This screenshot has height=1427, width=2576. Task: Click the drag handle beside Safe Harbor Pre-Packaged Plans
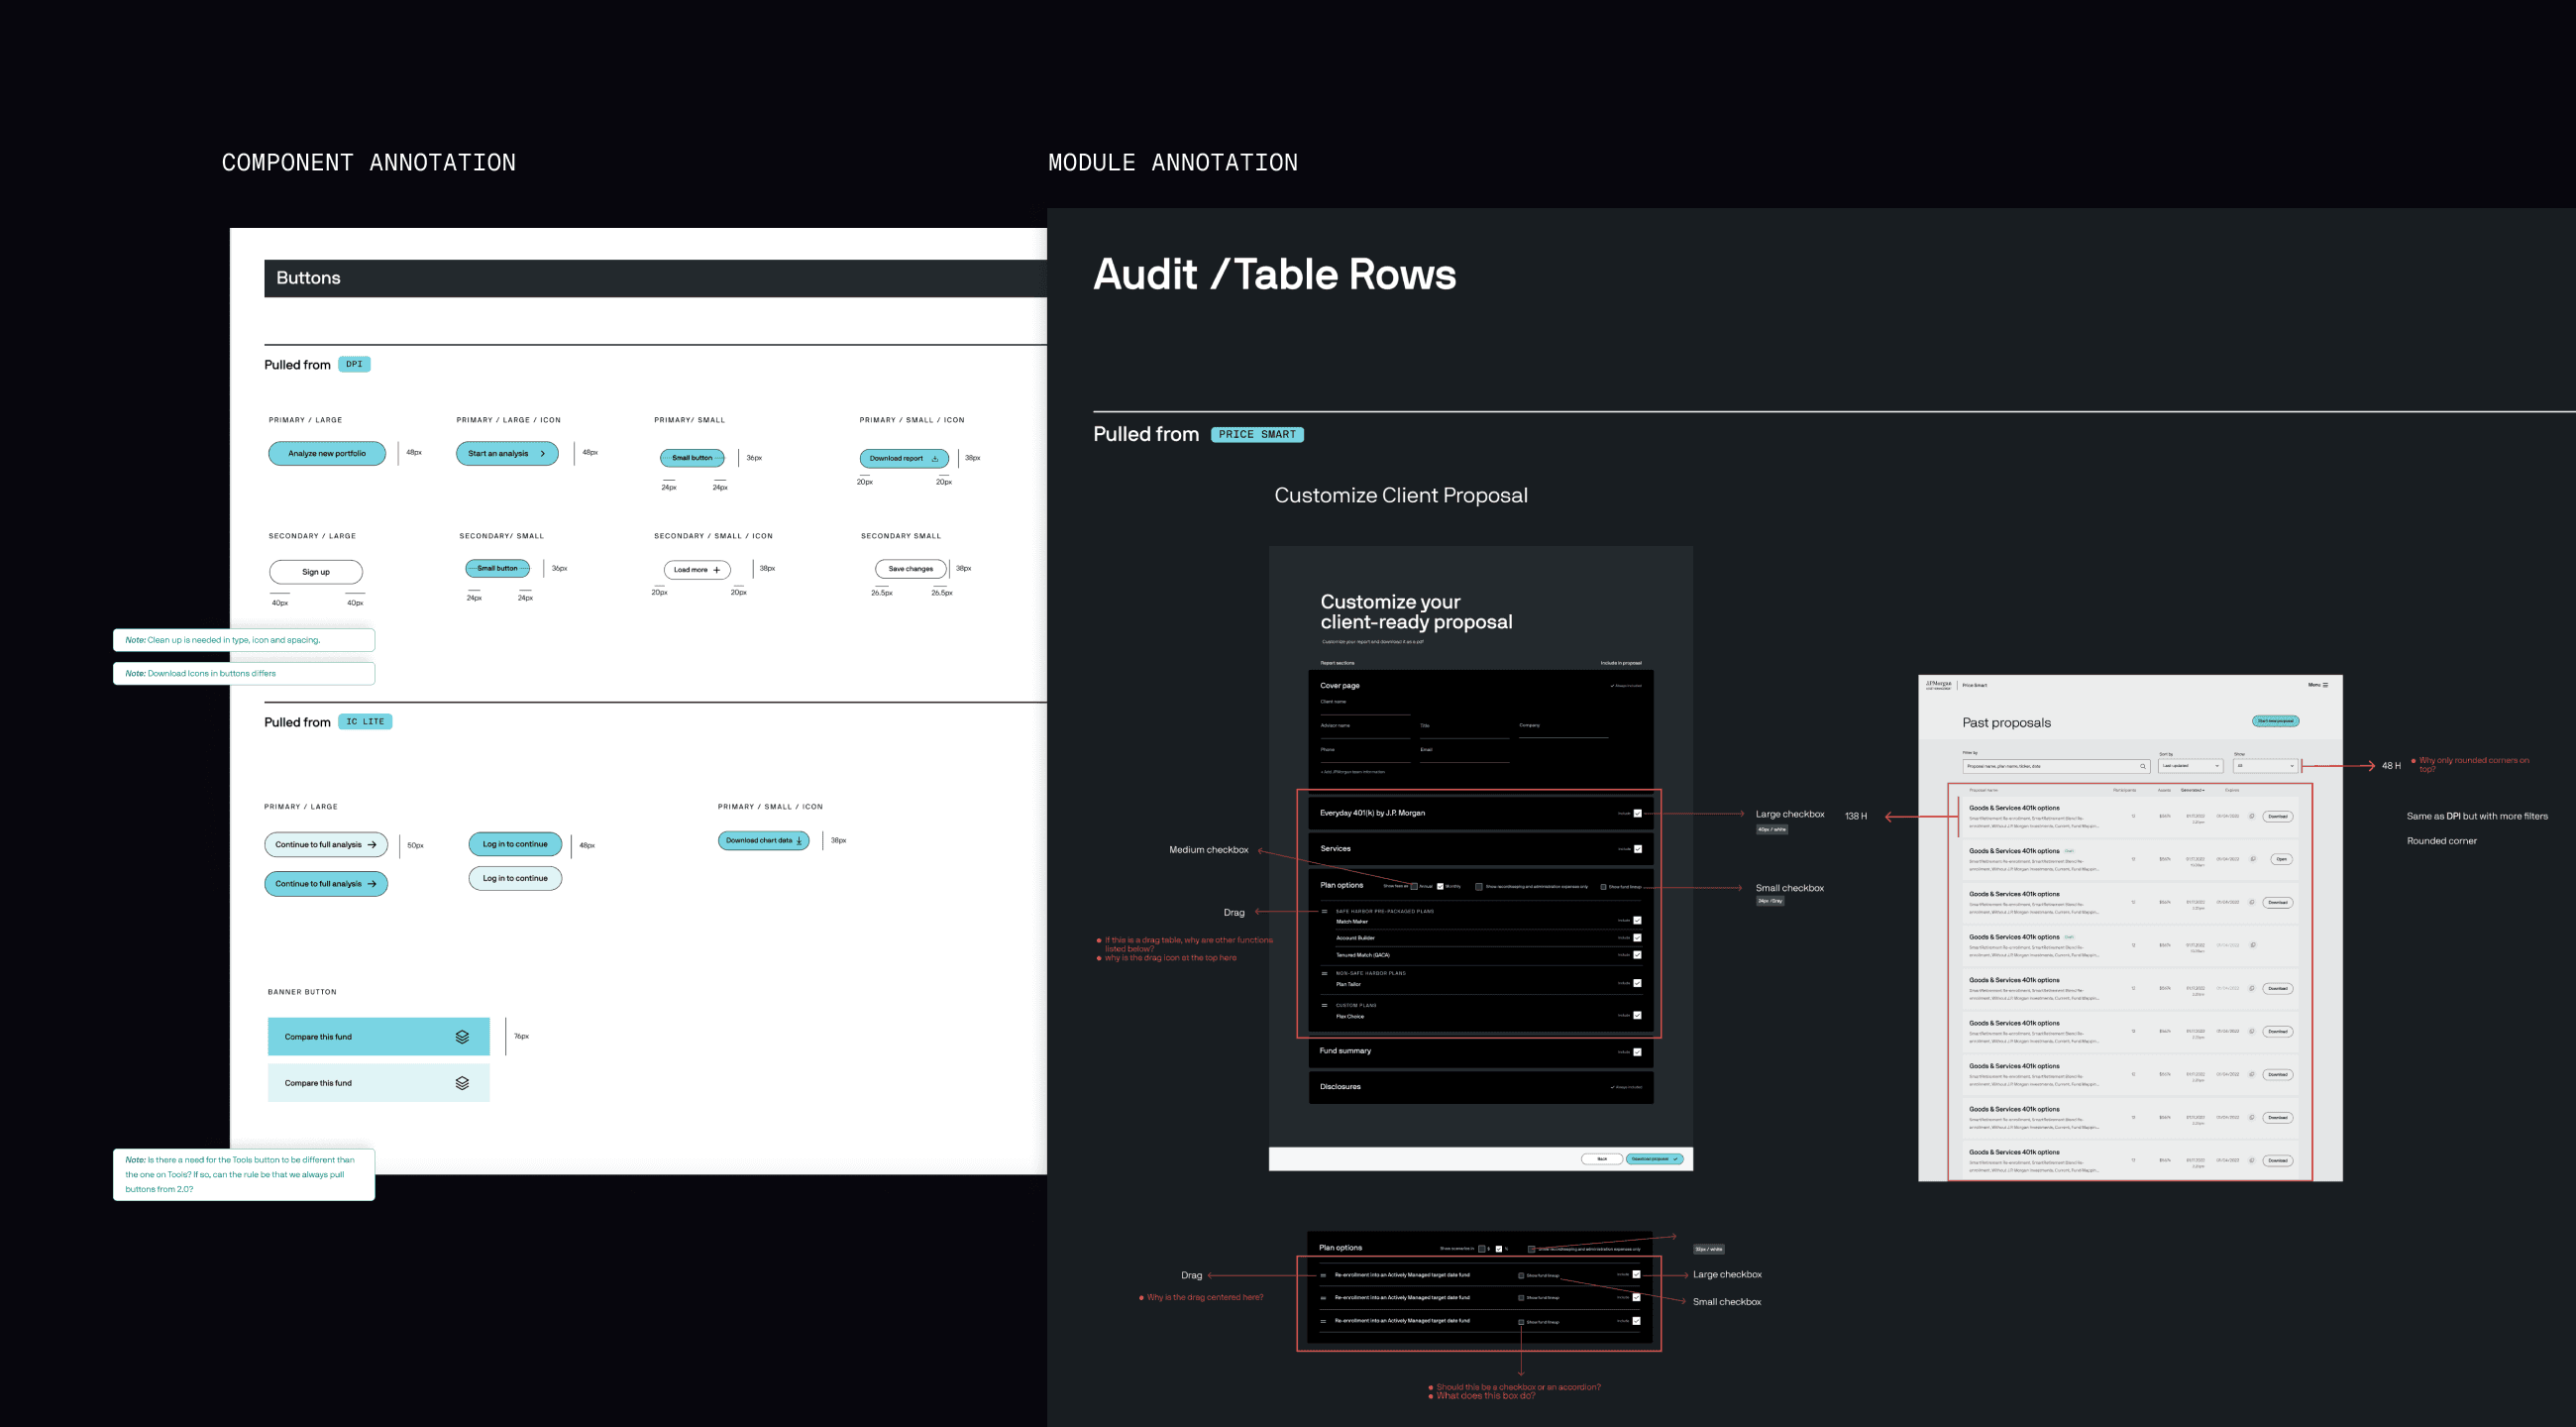pyautogui.click(x=1325, y=911)
